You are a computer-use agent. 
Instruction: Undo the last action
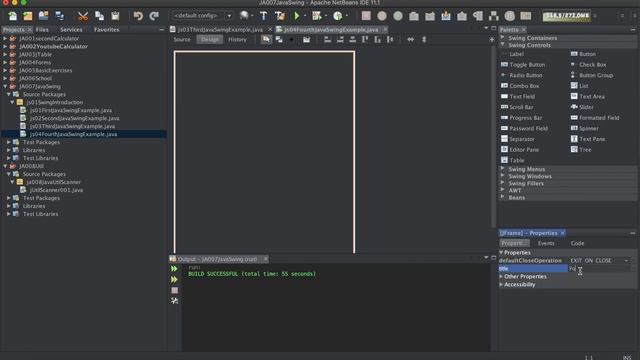(138, 16)
